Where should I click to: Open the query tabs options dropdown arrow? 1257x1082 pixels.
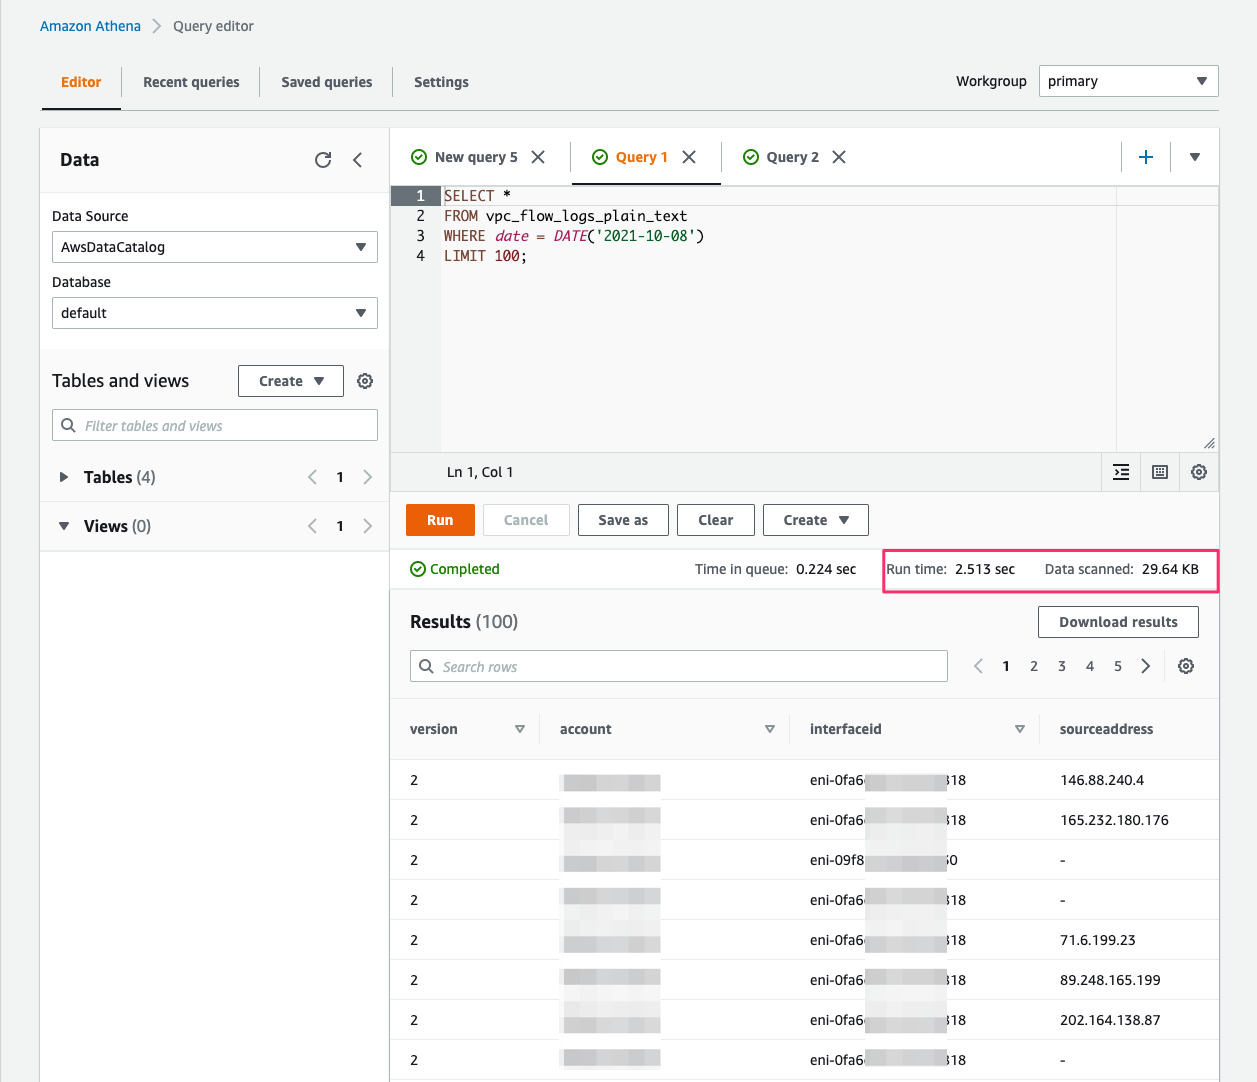[1195, 157]
